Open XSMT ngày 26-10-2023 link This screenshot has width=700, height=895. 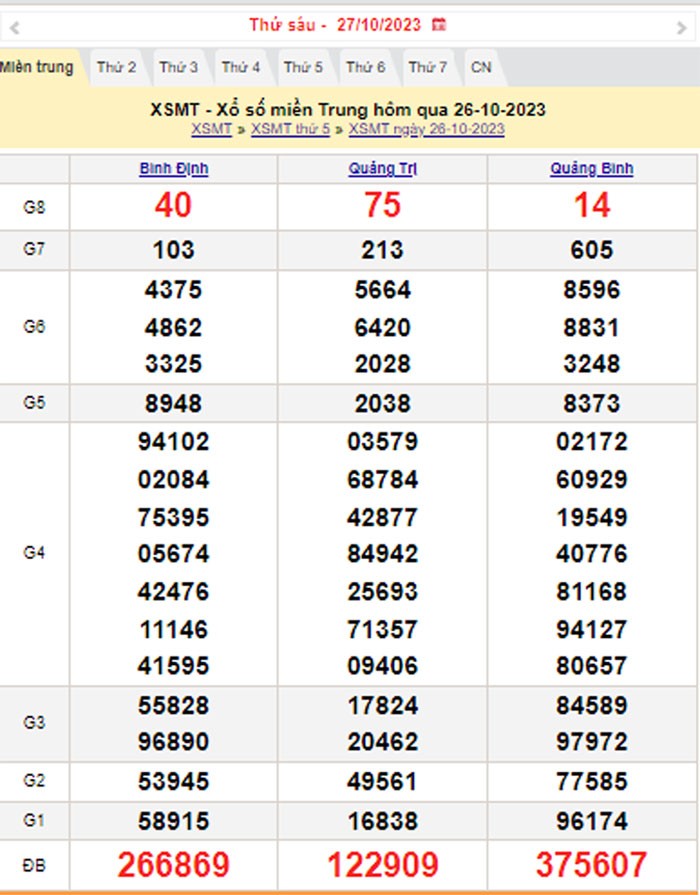[x=426, y=129]
